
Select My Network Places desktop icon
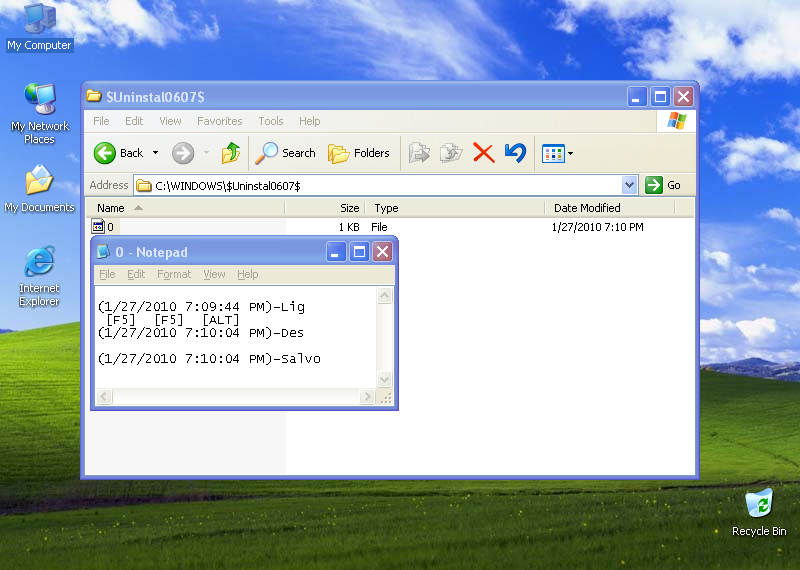click(40, 114)
